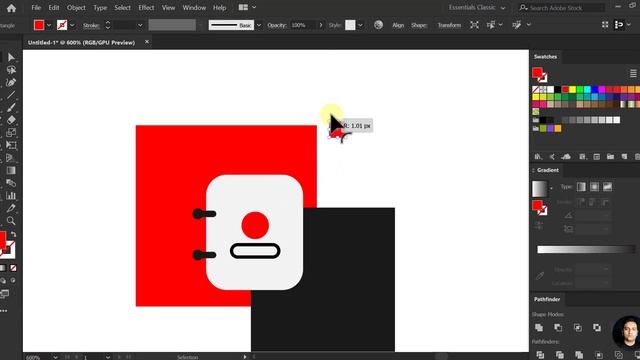Click the Divide pathfinder icon
The width and height of the screenshot is (640, 360).
click(x=540, y=355)
